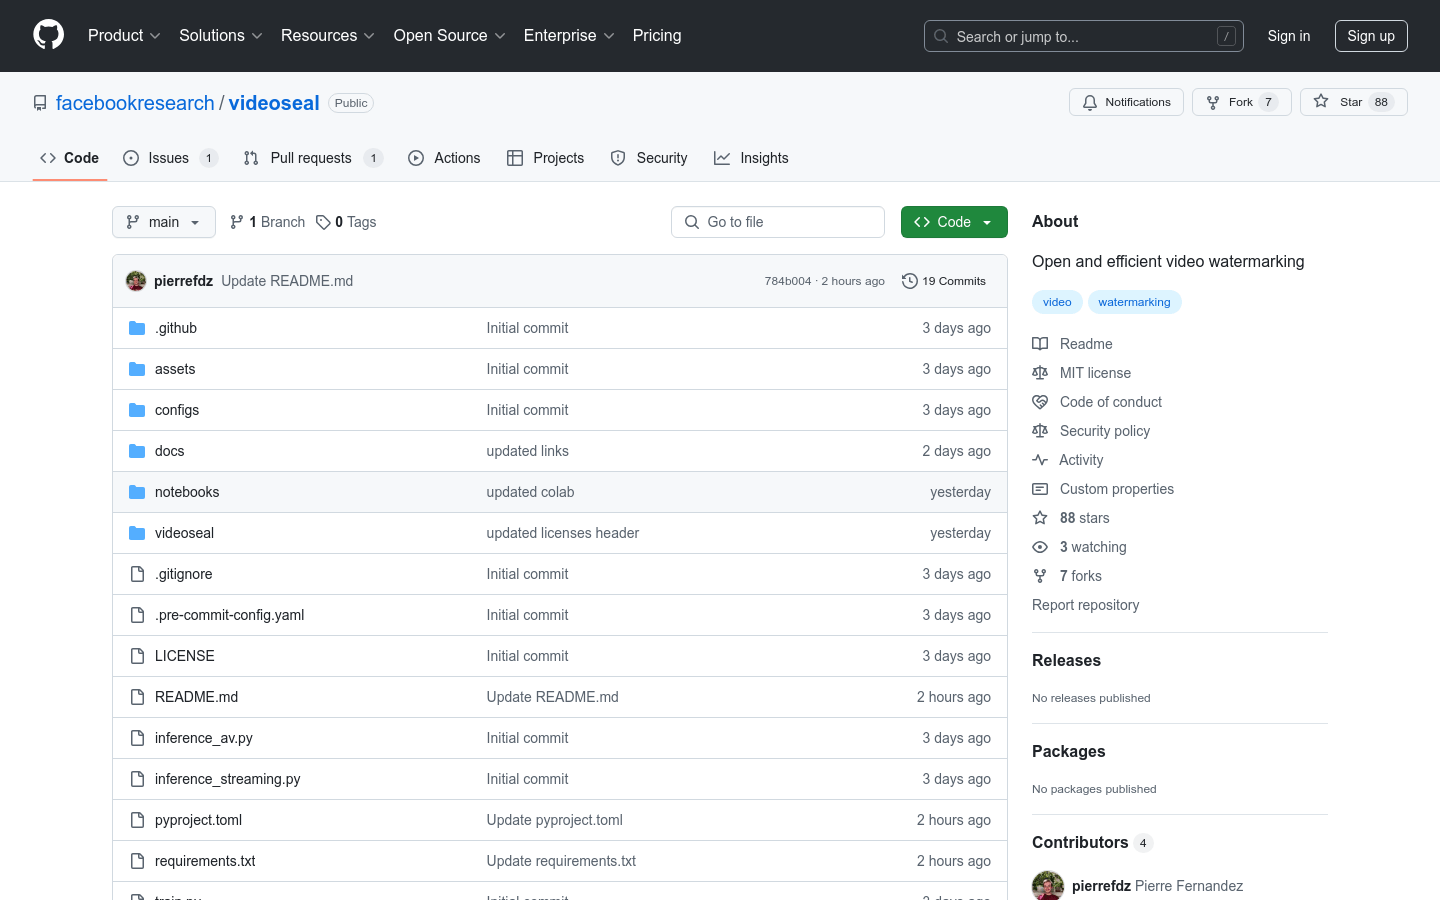This screenshot has width=1440, height=900.
Task: Click the watermarking topic tag
Action: coord(1134,302)
